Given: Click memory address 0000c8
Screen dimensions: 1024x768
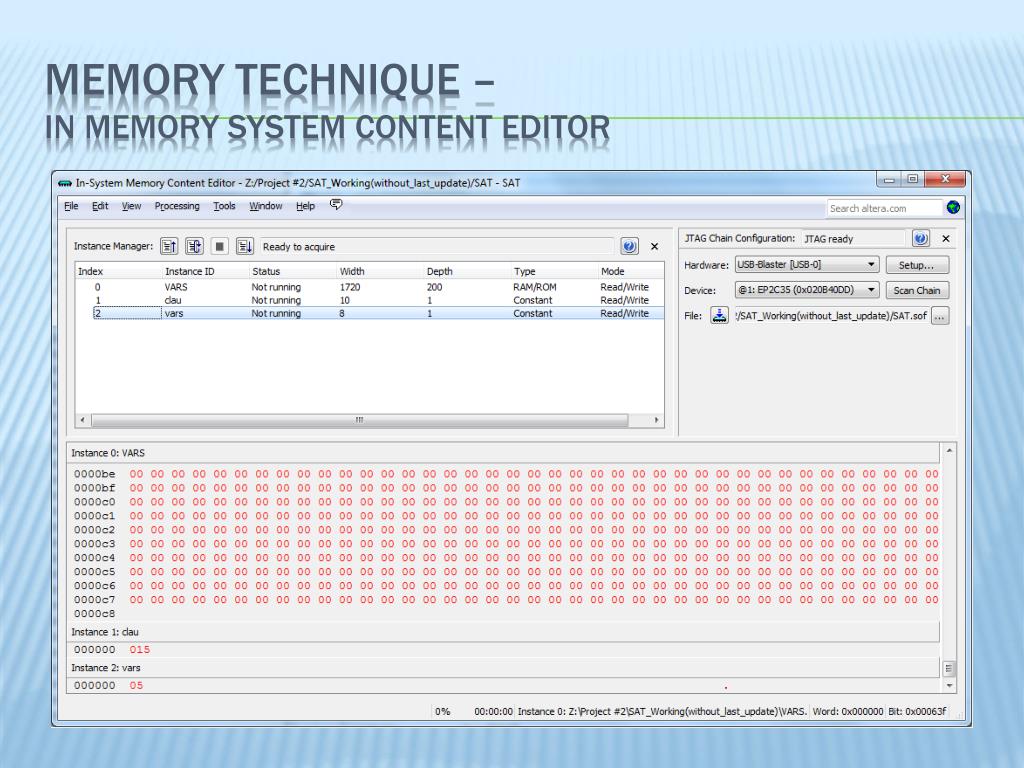Looking at the screenshot, I should [94, 614].
